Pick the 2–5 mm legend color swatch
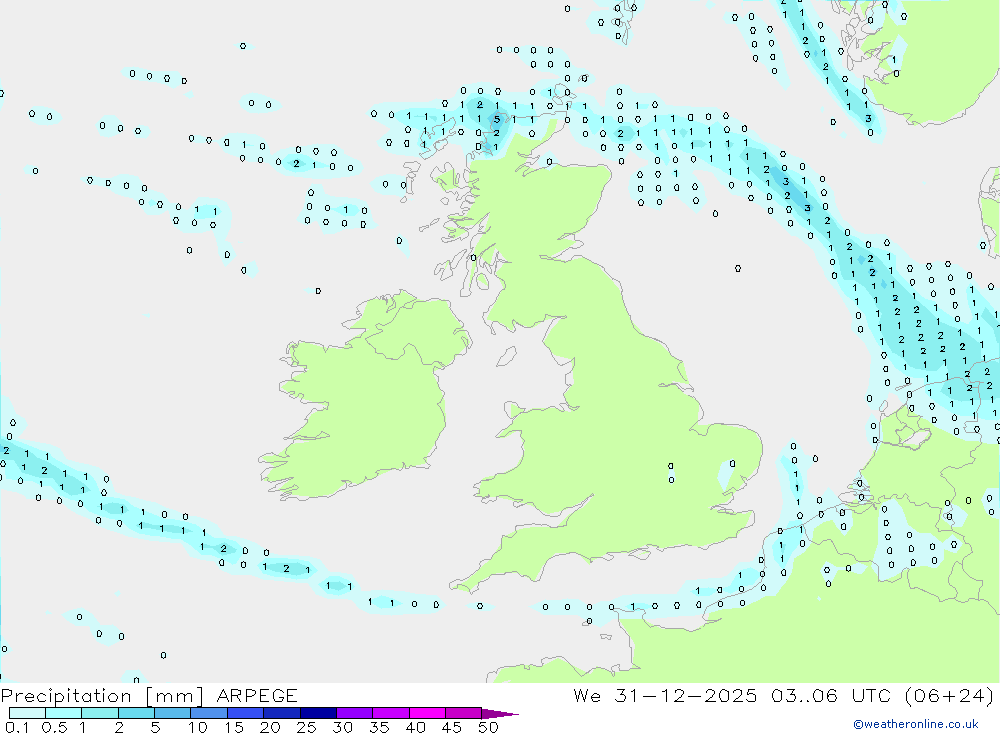This screenshot has height=733, width=1000. click(x=136, y=713)
